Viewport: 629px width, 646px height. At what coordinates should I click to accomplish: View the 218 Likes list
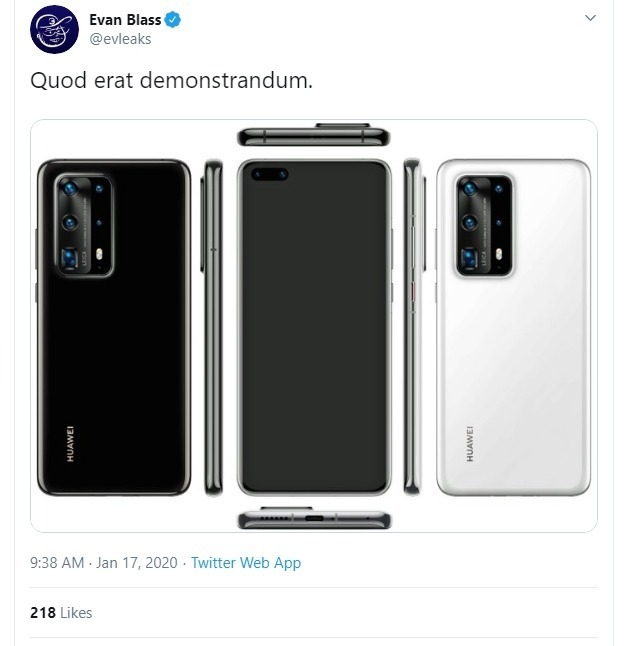[x=61, y=612]
